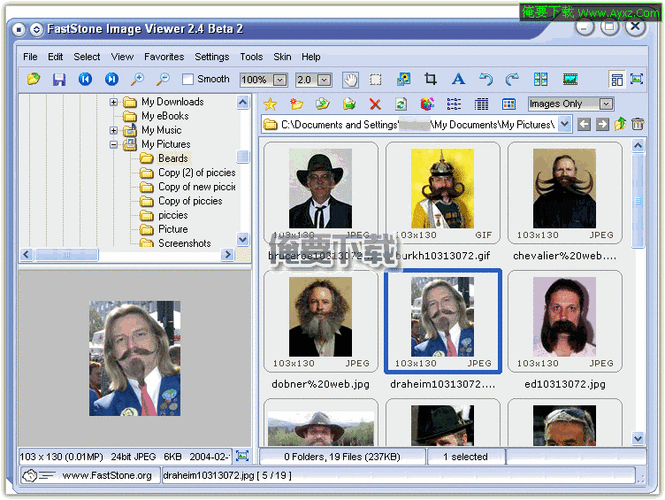Switch to browser layout view icon
The image size is (665, 500).
pos(617,79)
